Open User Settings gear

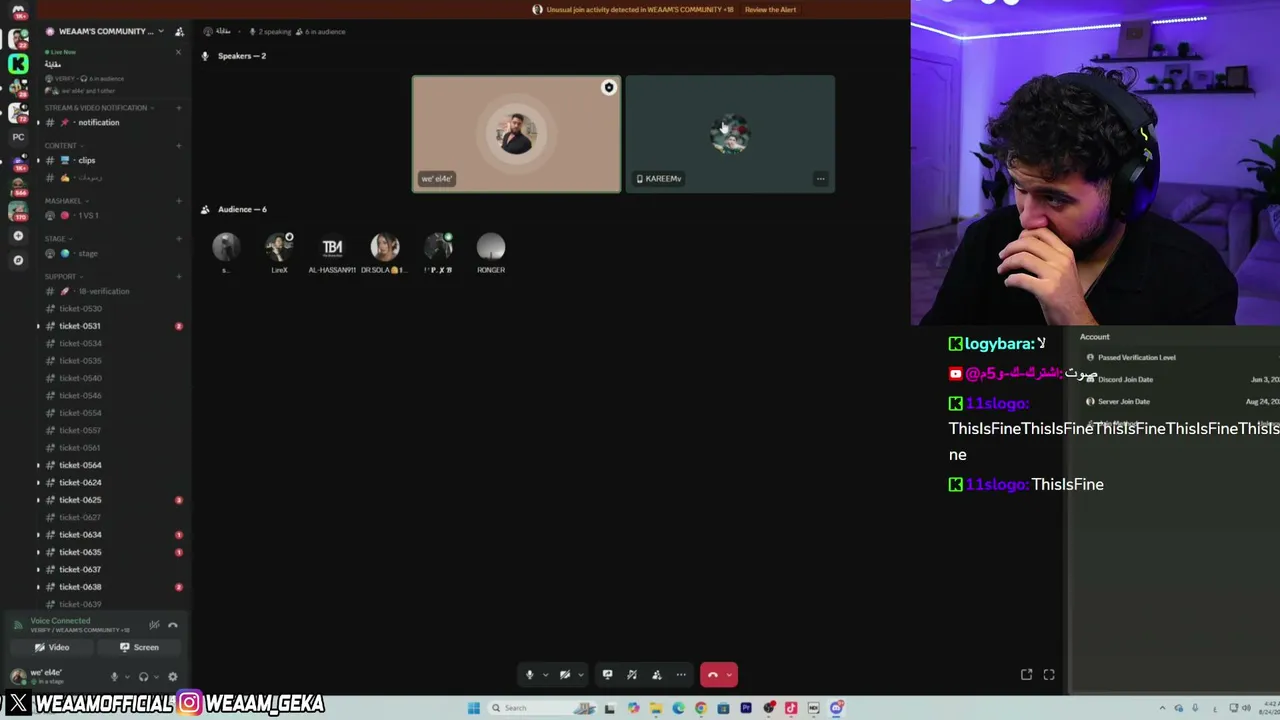[173, 677]
